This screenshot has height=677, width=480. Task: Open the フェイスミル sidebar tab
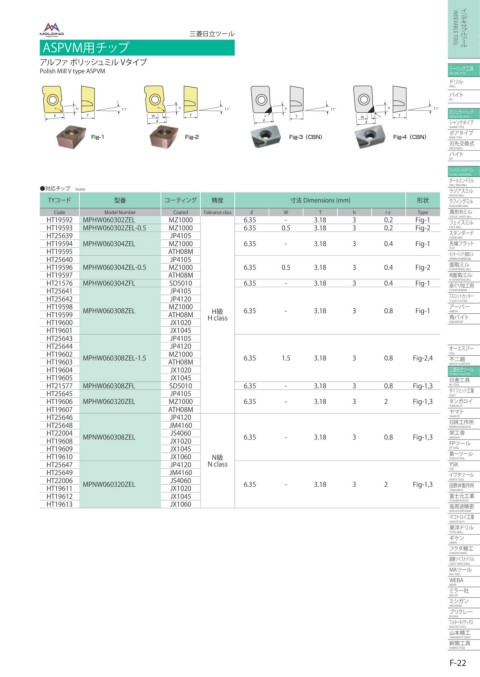[x=464, y=224]
